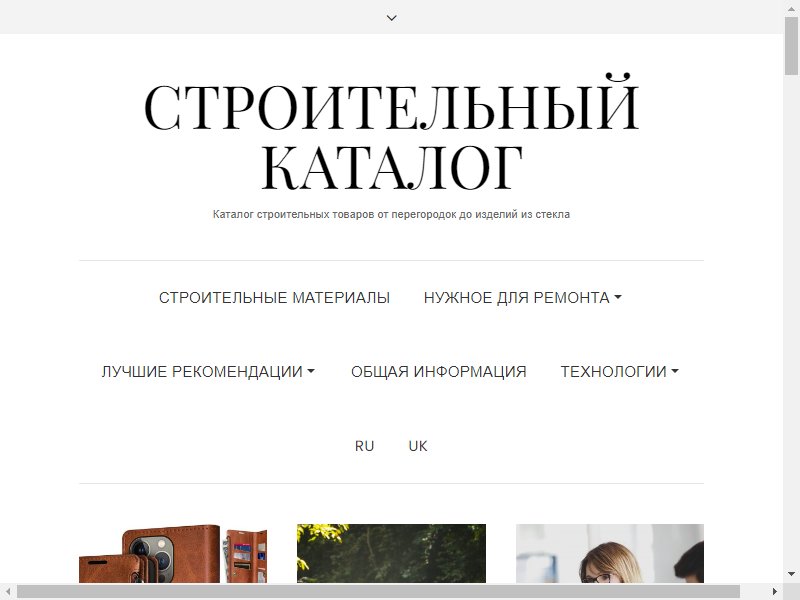This screenshot has width=800, height=600.
Task: Open Общая информация menu item
Action: pos(439,371)
